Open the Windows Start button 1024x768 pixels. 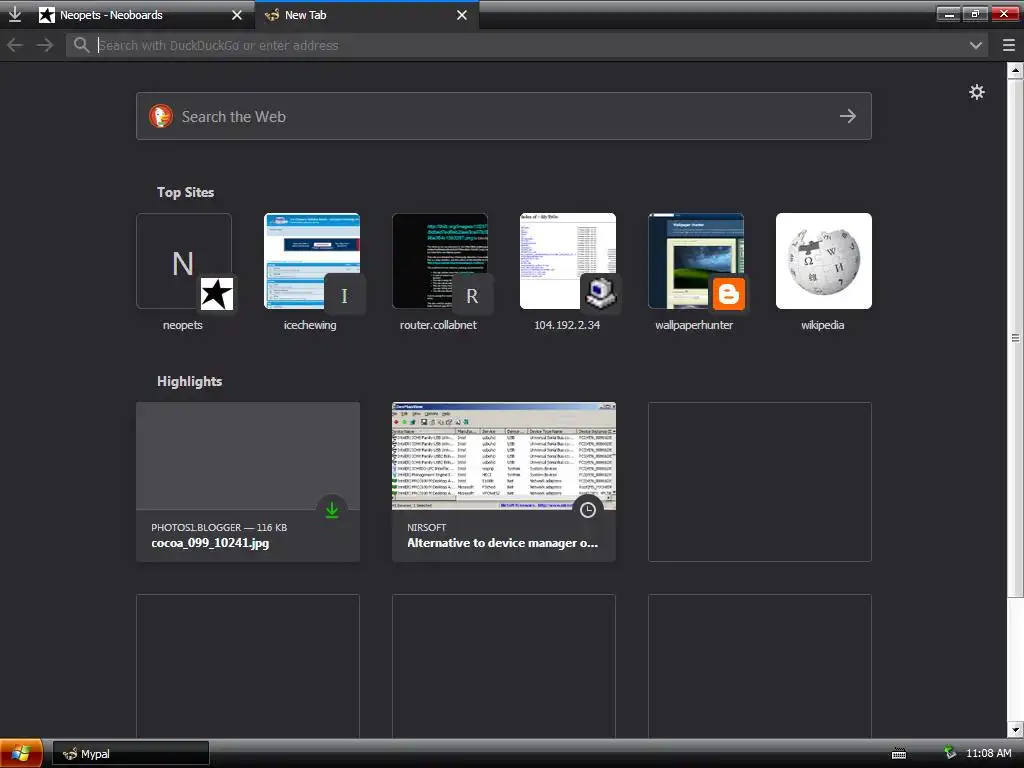[21, 754]
